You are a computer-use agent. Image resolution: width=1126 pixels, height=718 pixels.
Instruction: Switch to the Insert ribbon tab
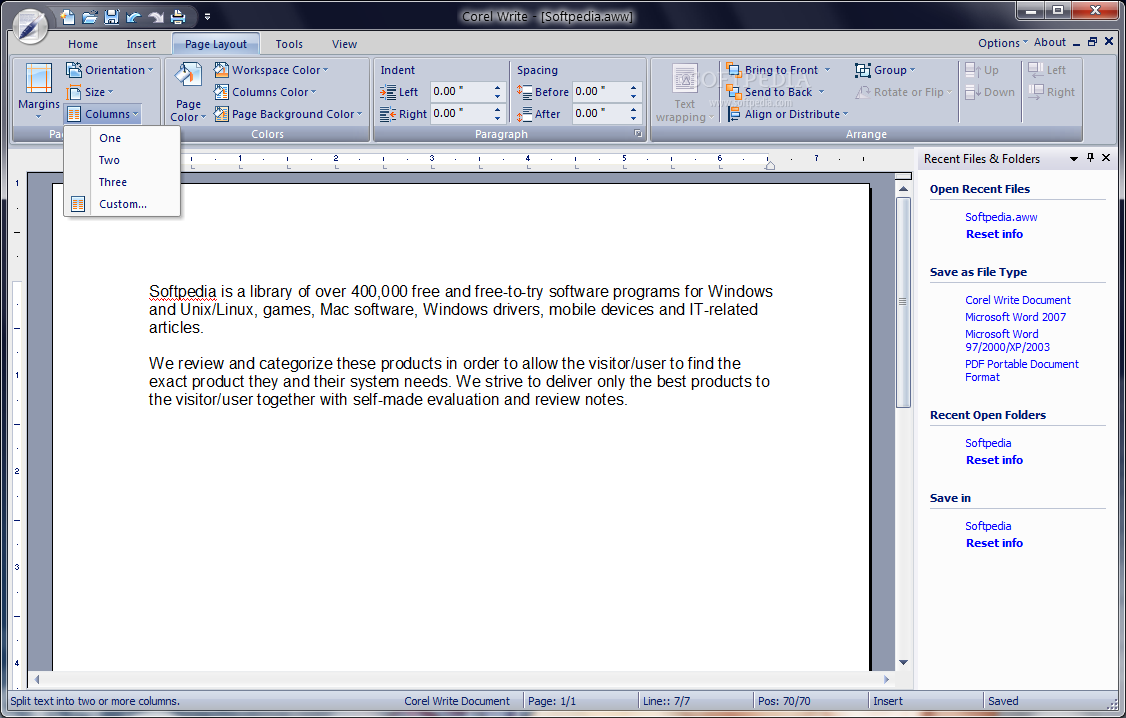pos(141,44)
